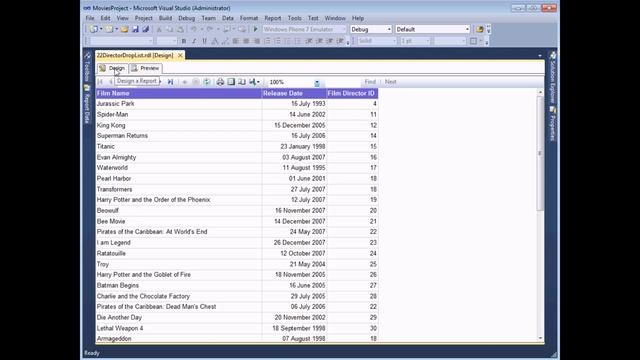The height and width of the screenshot is (360, 640).
Task: Click the Film Director ID column header
Action: click(x=352, y=93)
